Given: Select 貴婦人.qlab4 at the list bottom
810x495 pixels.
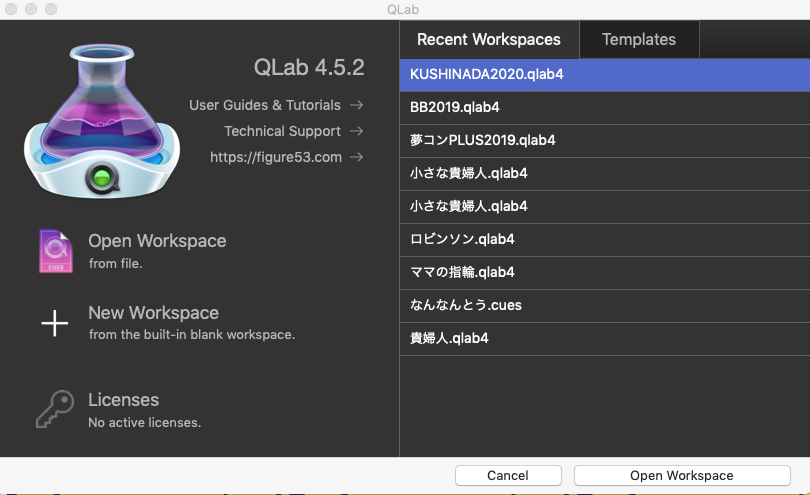Looking at the screenshot, I should pyautogui.click(x=605, y=338).
